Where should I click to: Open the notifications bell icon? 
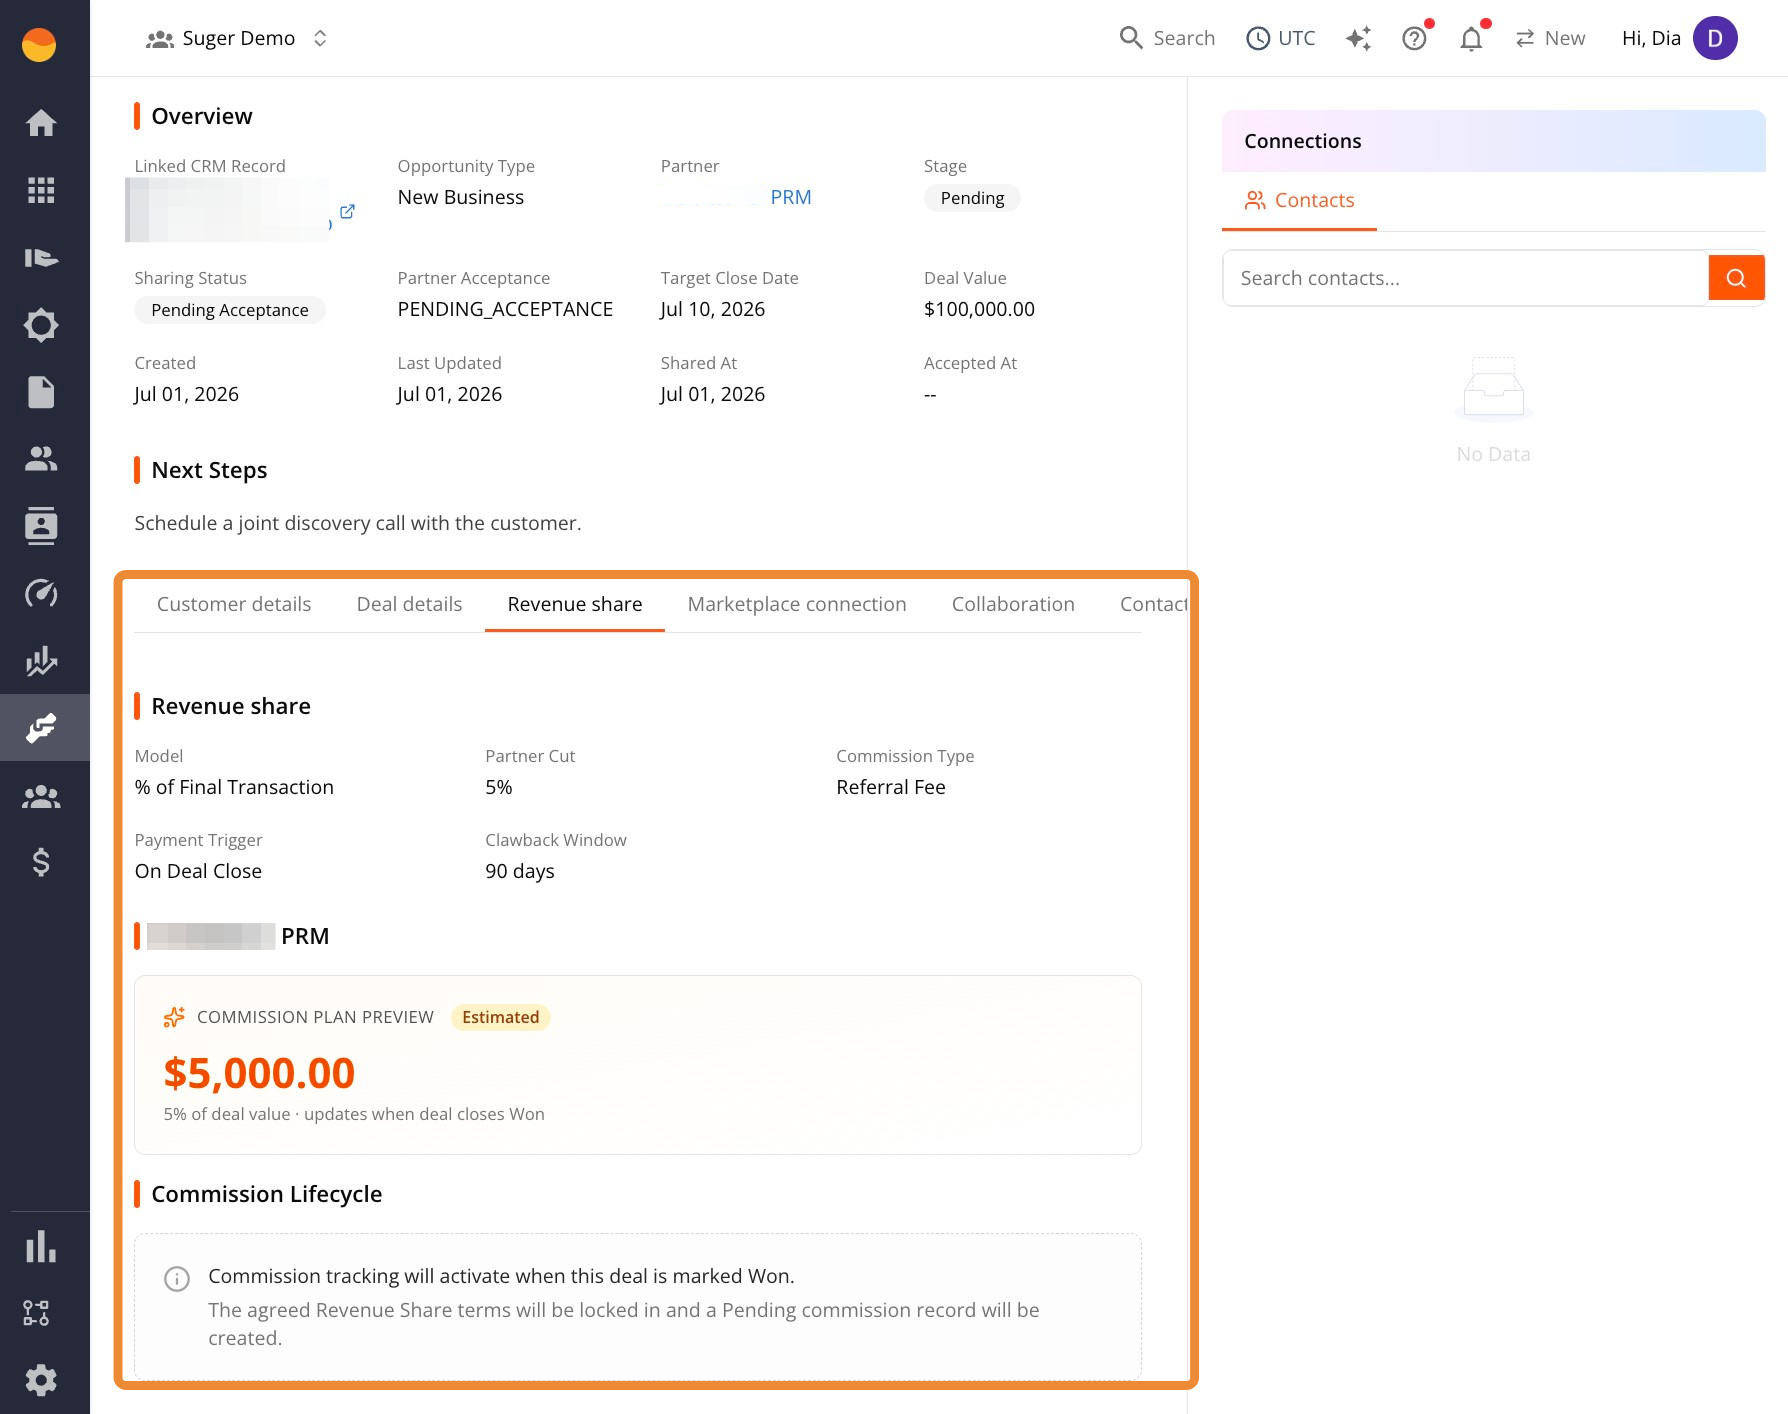point(1471,38)
